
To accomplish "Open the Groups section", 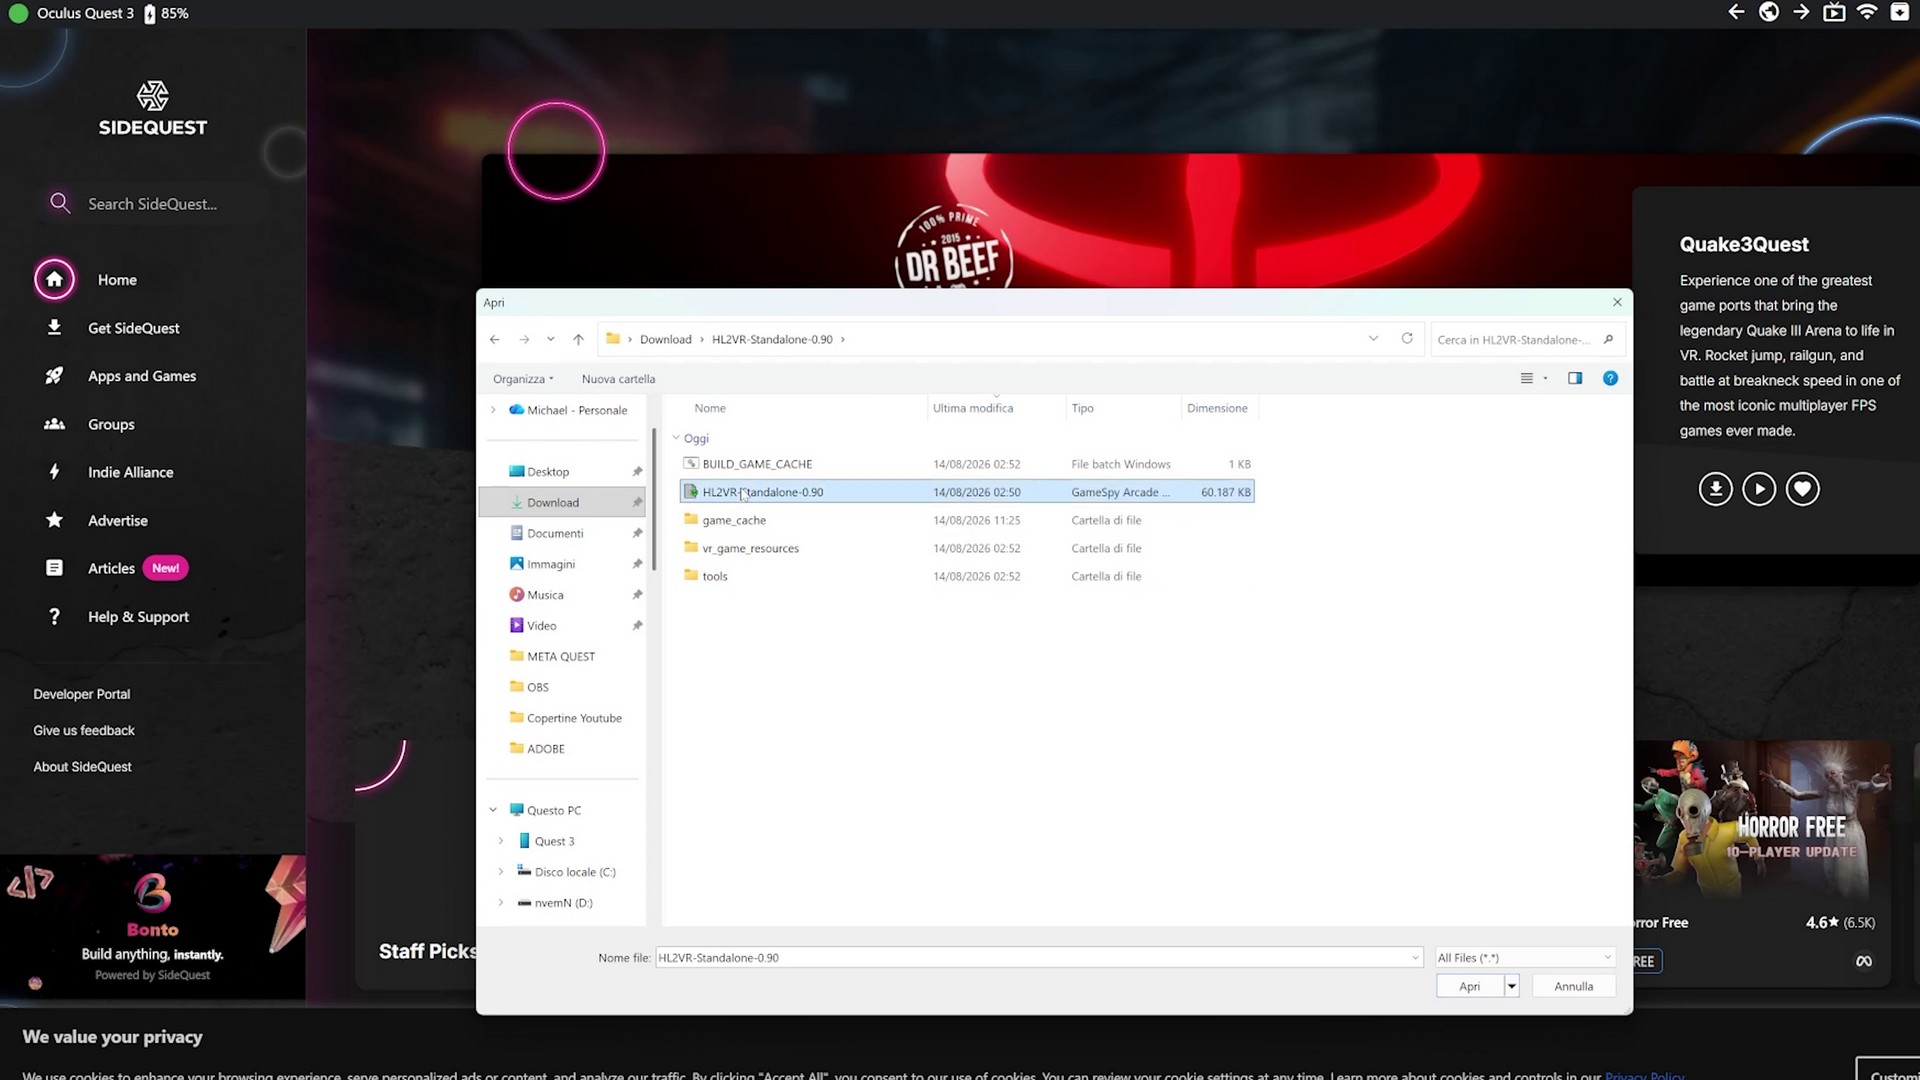I will 111,424.
